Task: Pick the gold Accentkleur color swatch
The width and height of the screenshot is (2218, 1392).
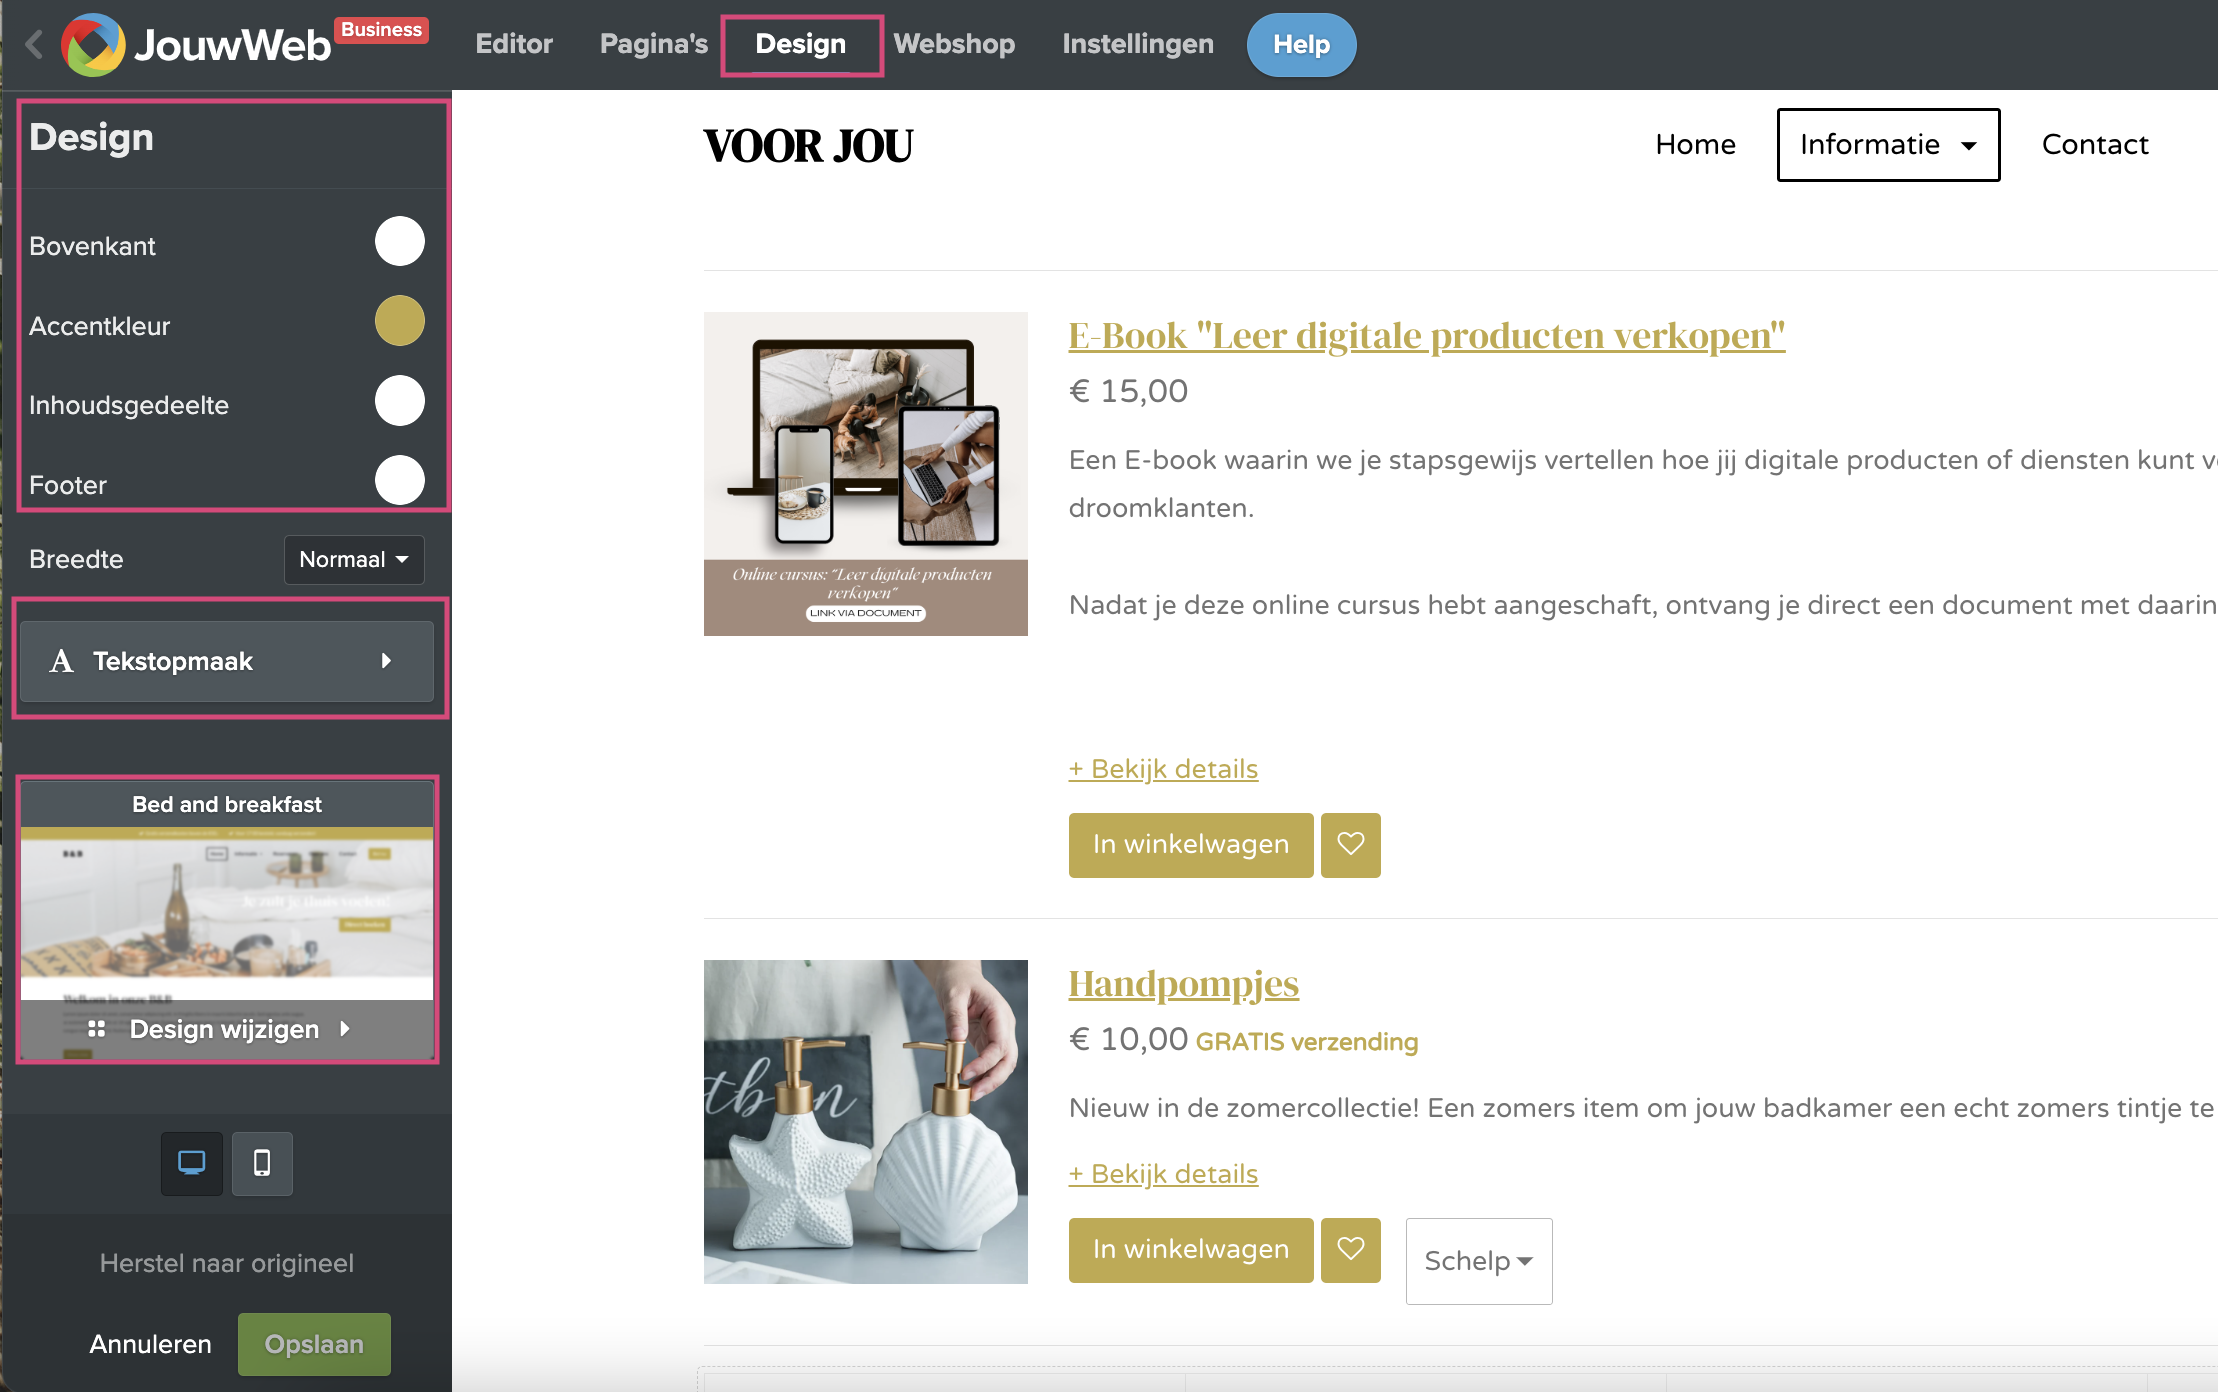Action: [x=399, y=321]
